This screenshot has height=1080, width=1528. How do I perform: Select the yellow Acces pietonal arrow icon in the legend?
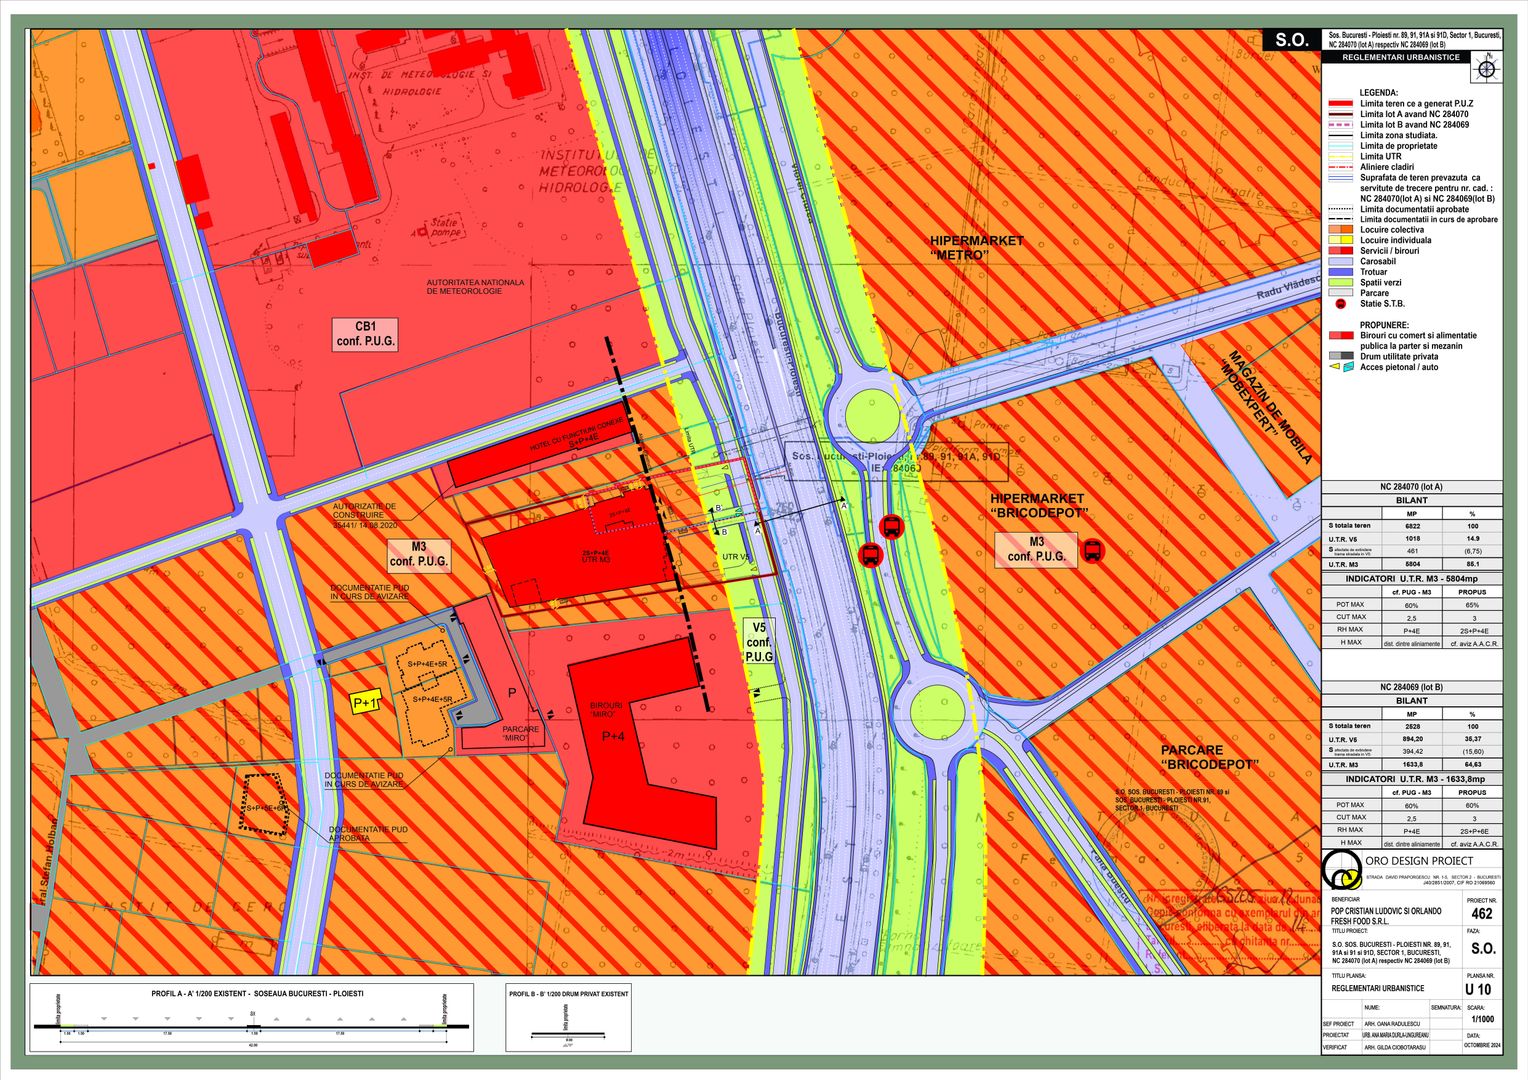click(x=1334, y=366)
